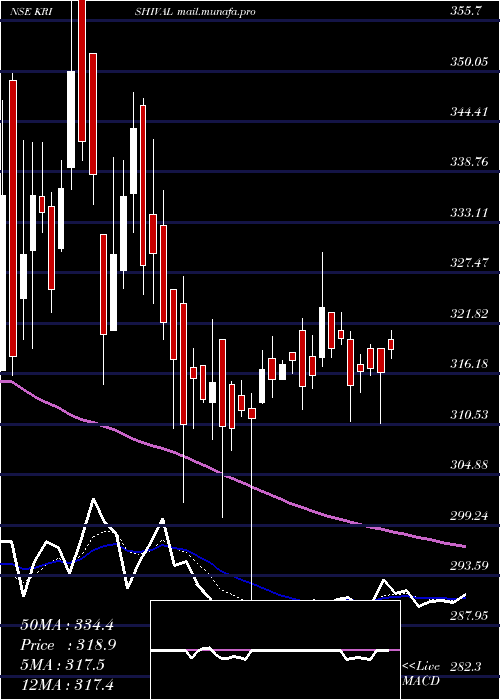
Task: Click the 350.05 price axis label
Action: tap(469, 62)
